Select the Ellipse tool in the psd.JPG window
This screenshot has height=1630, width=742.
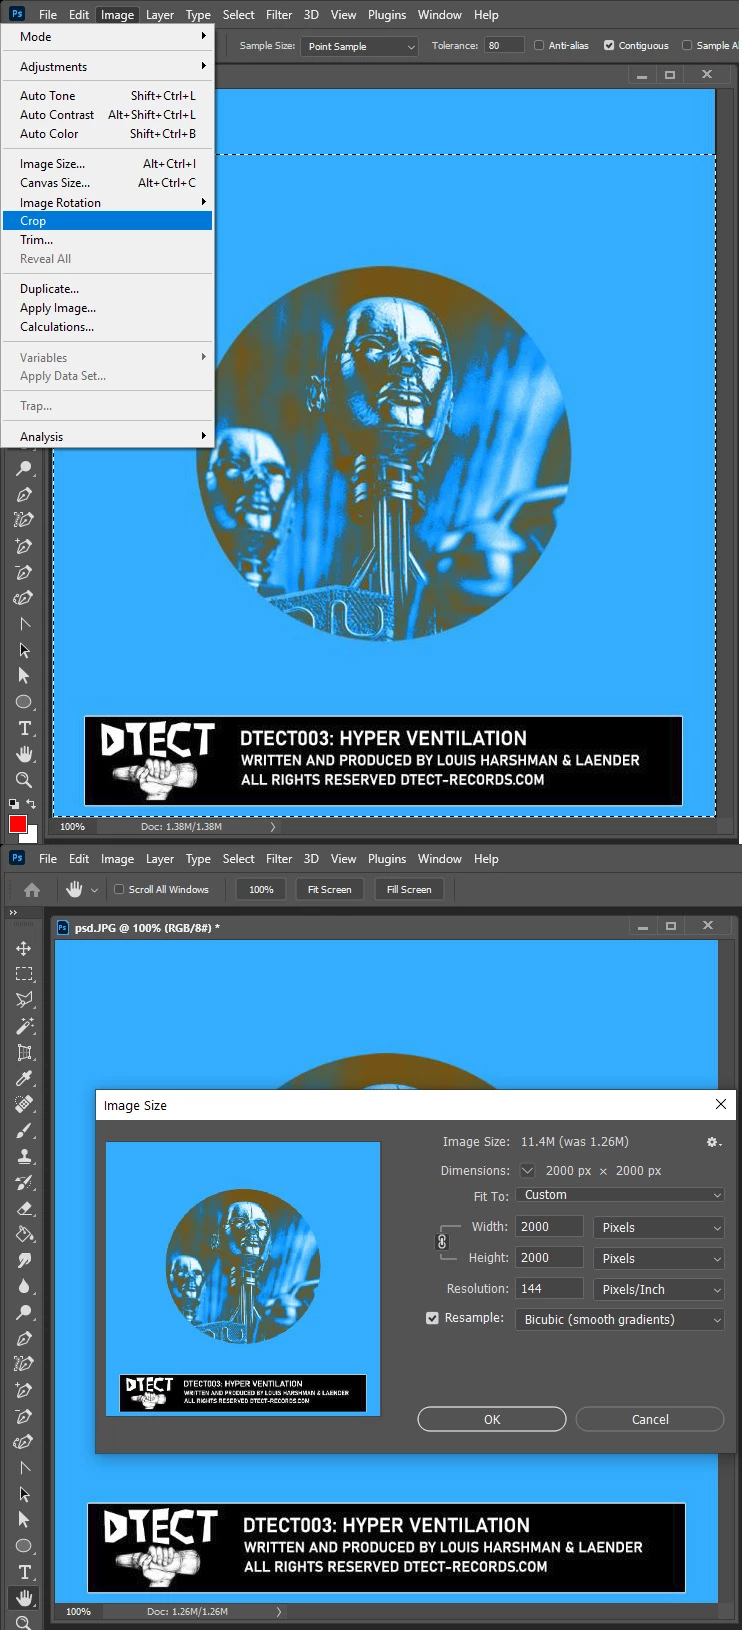[x=24, y=1546]
